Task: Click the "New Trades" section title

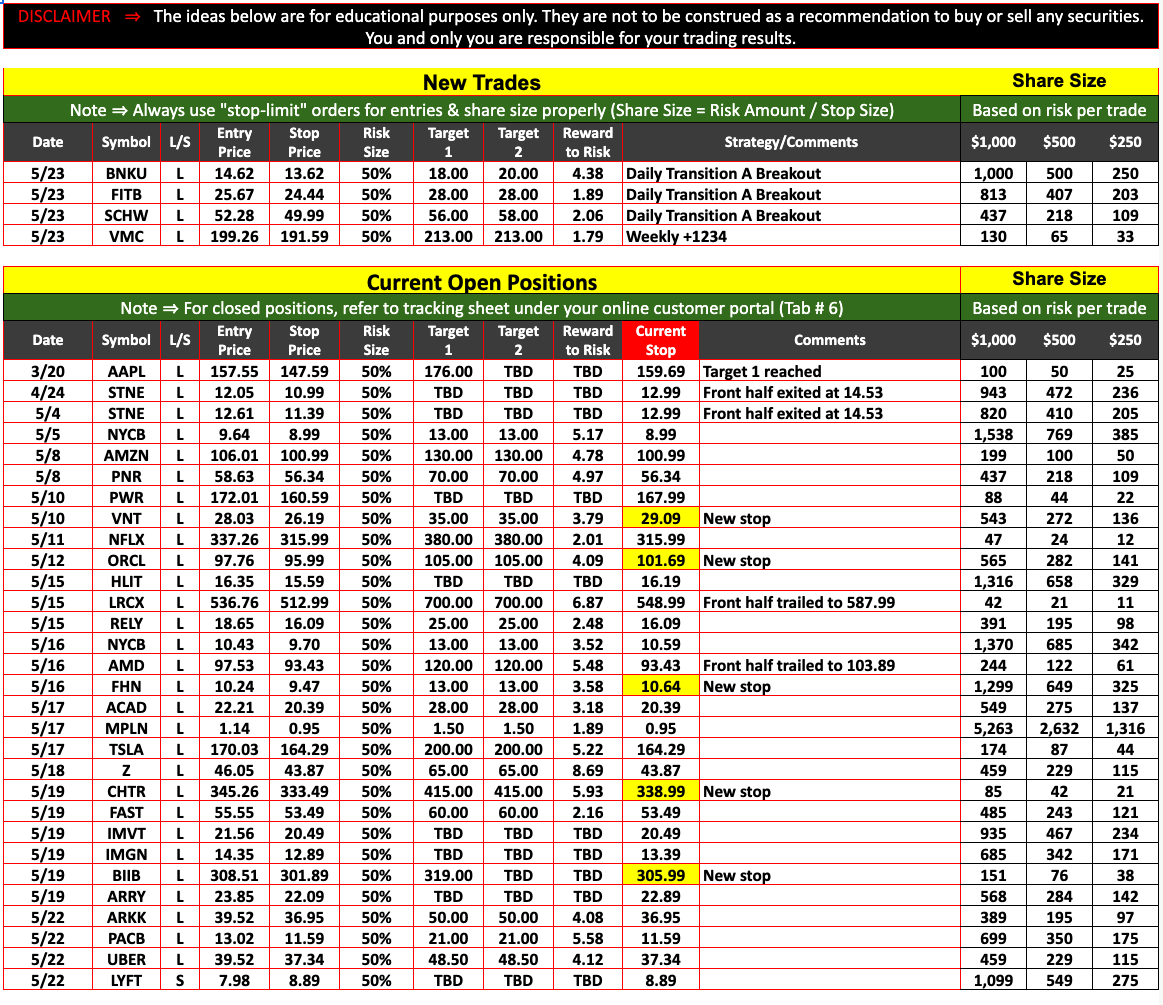Action: point(481,82)
